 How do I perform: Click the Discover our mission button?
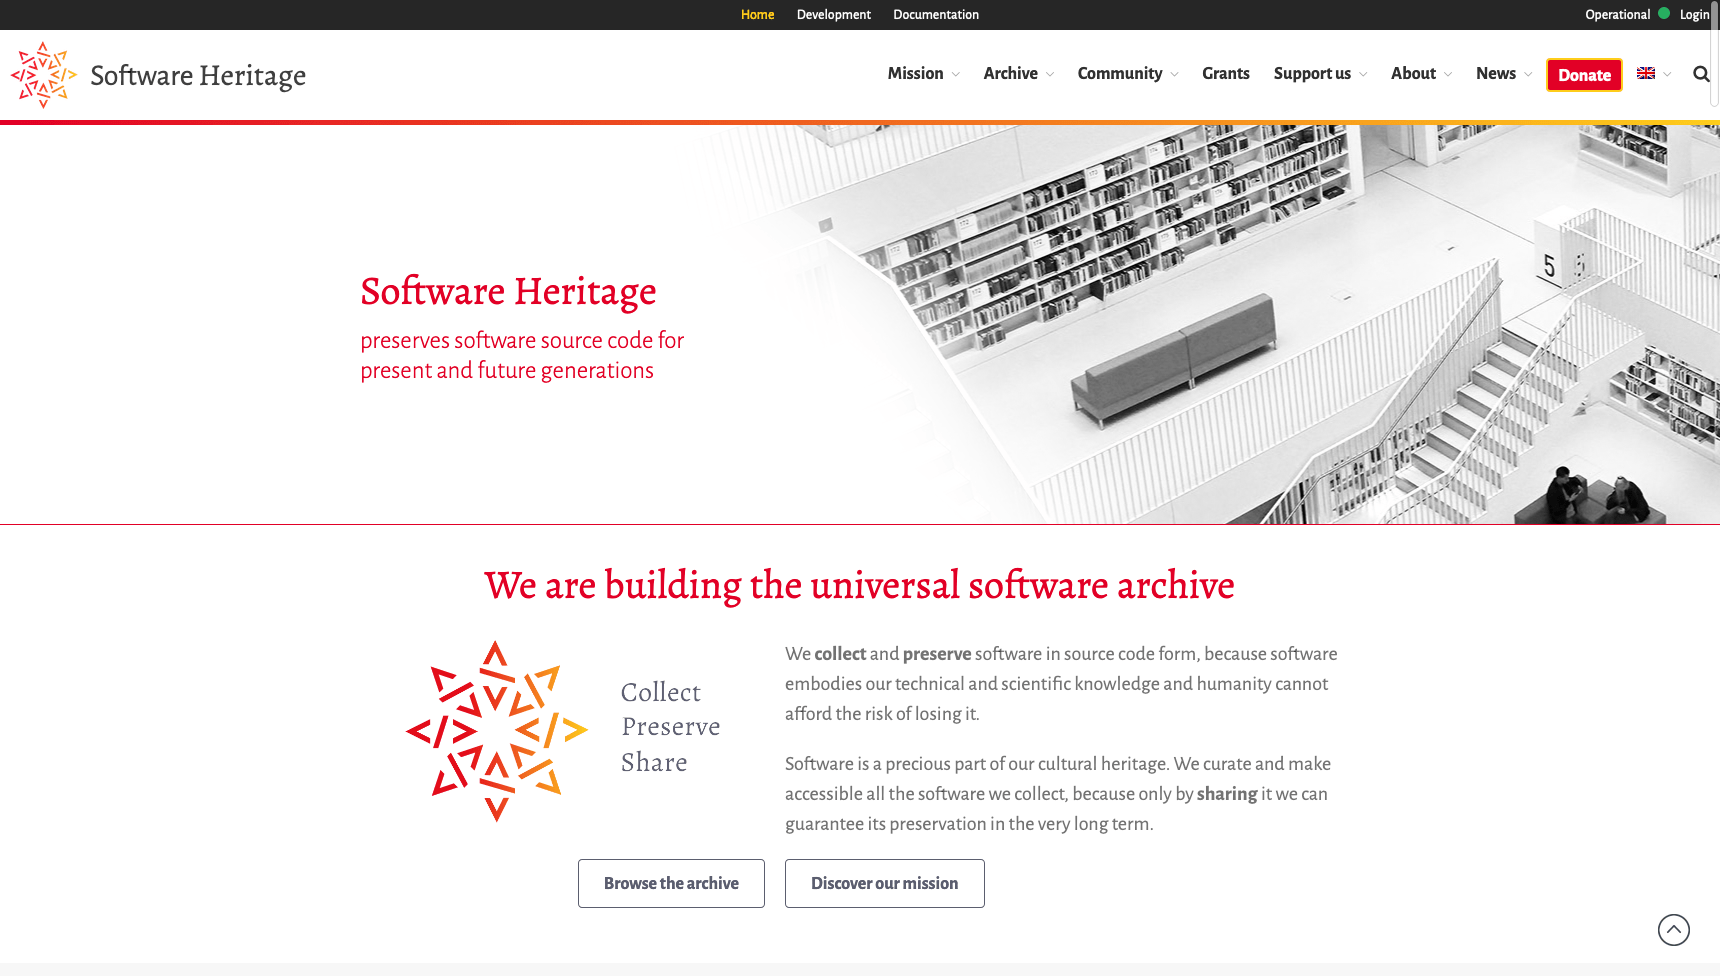884,883
